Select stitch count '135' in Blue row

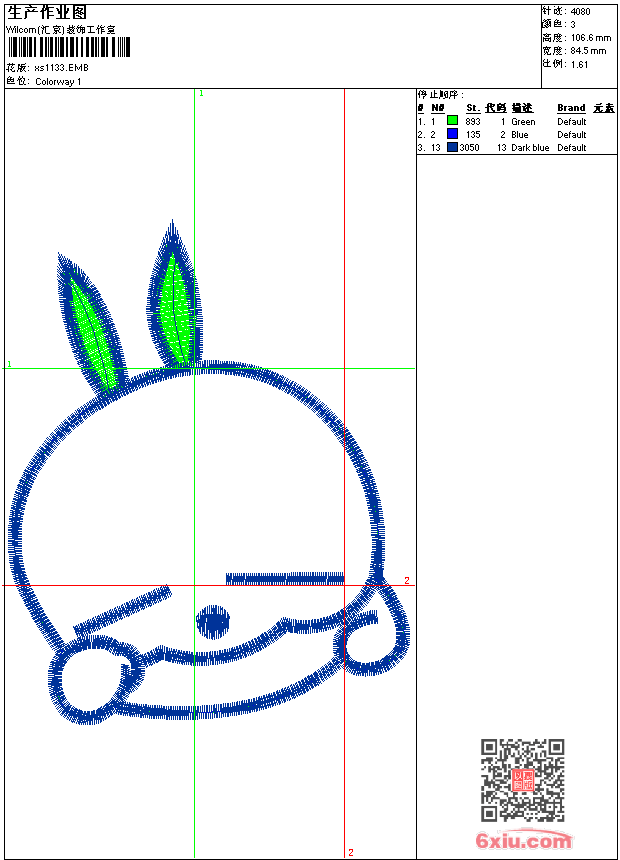pyautogui.click(x=472, y=135)
